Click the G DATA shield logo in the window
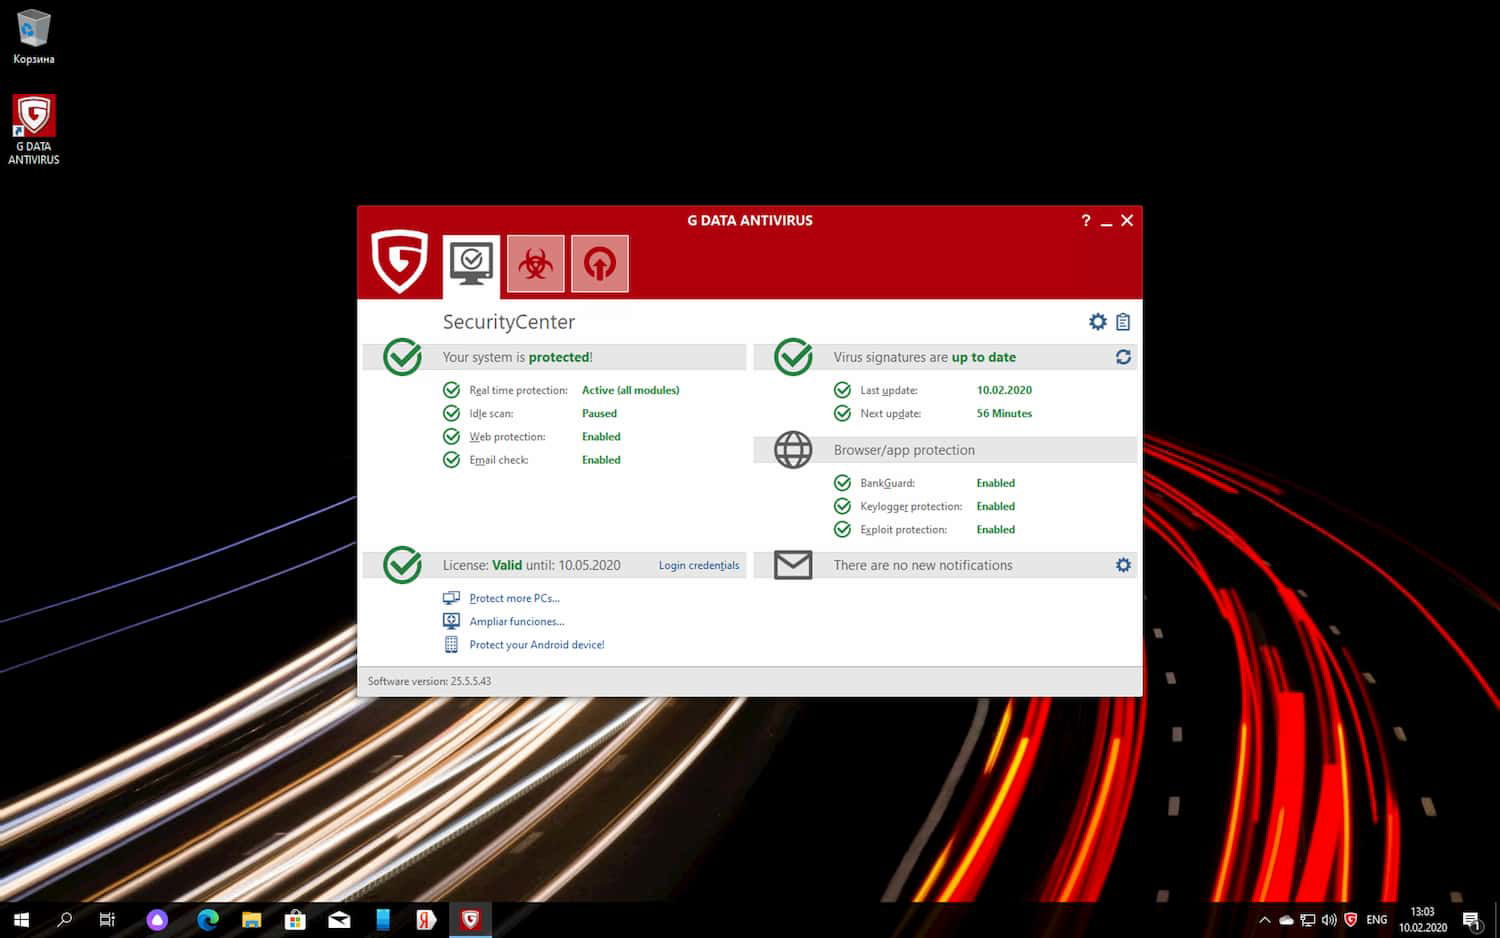Image resolution: width=1500 pixels, height=938 pixels. pyautogui.click(x=399, y=263)
